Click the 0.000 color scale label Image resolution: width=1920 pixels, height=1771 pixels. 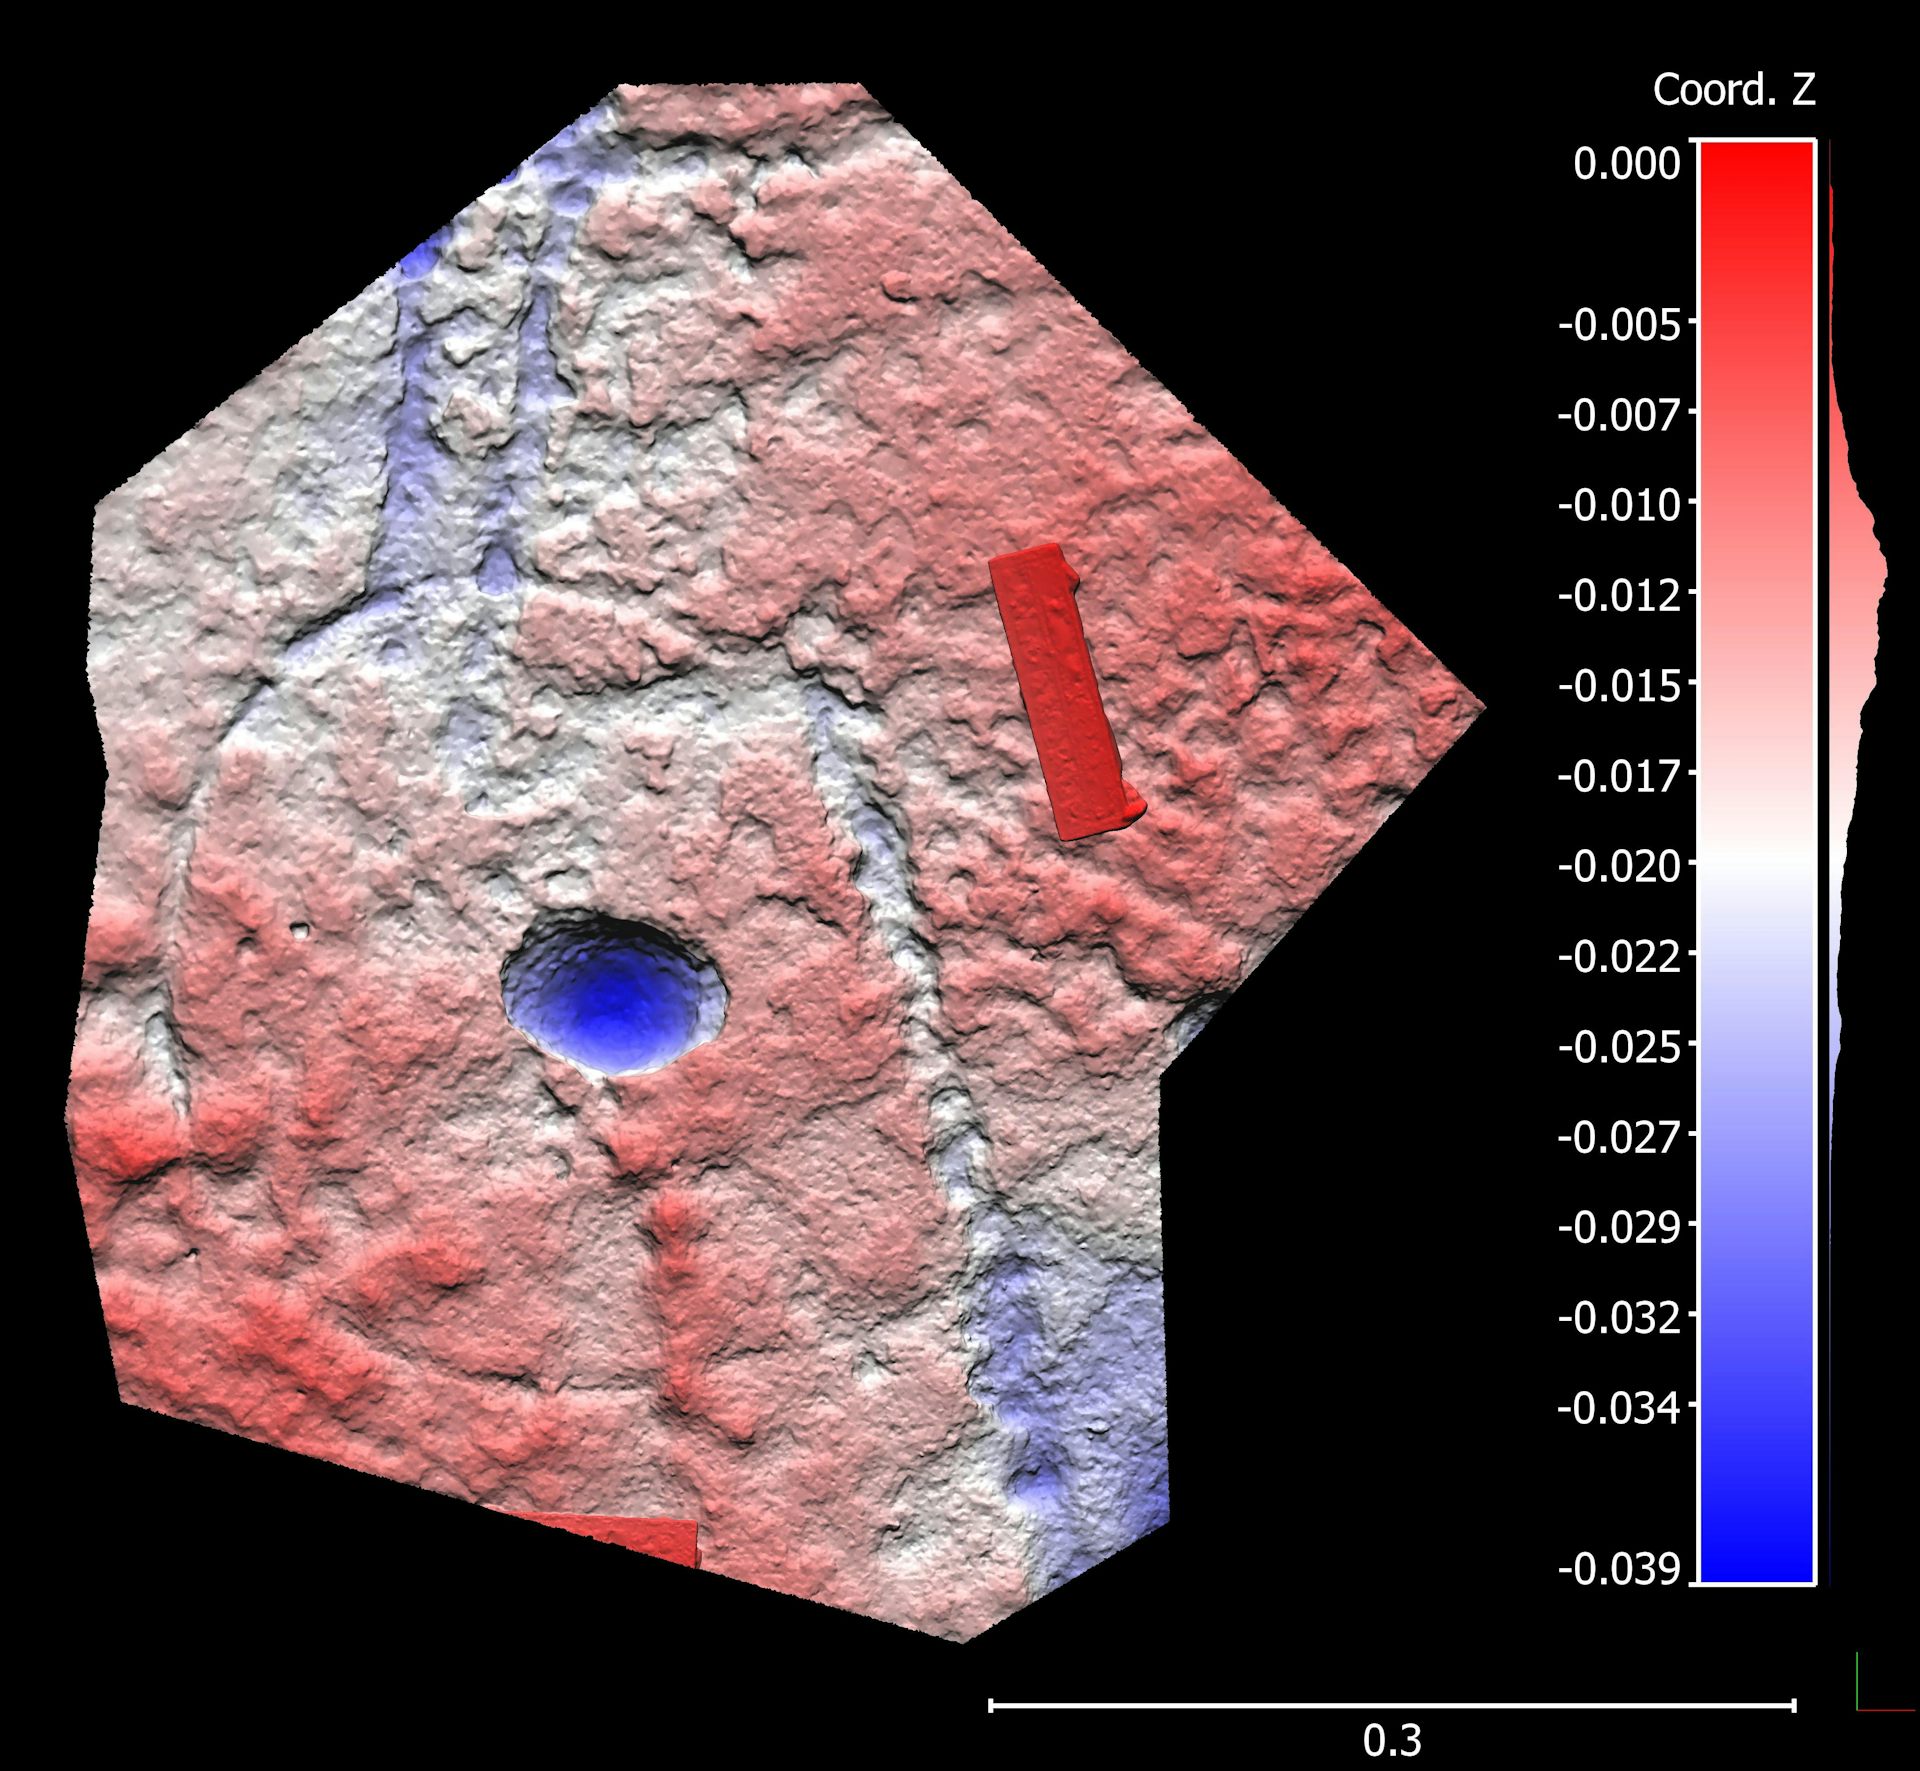click(1627, 164)
